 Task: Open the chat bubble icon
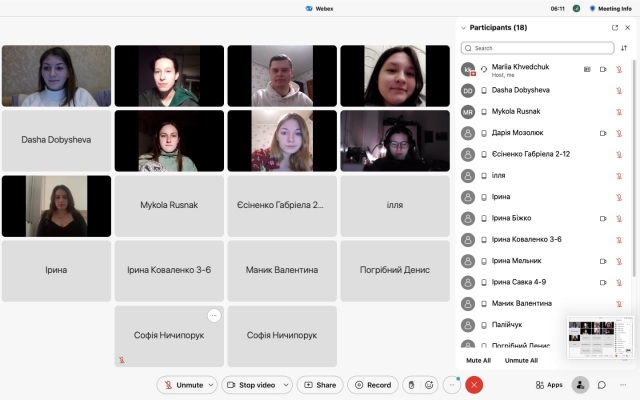tap(602, 385)
